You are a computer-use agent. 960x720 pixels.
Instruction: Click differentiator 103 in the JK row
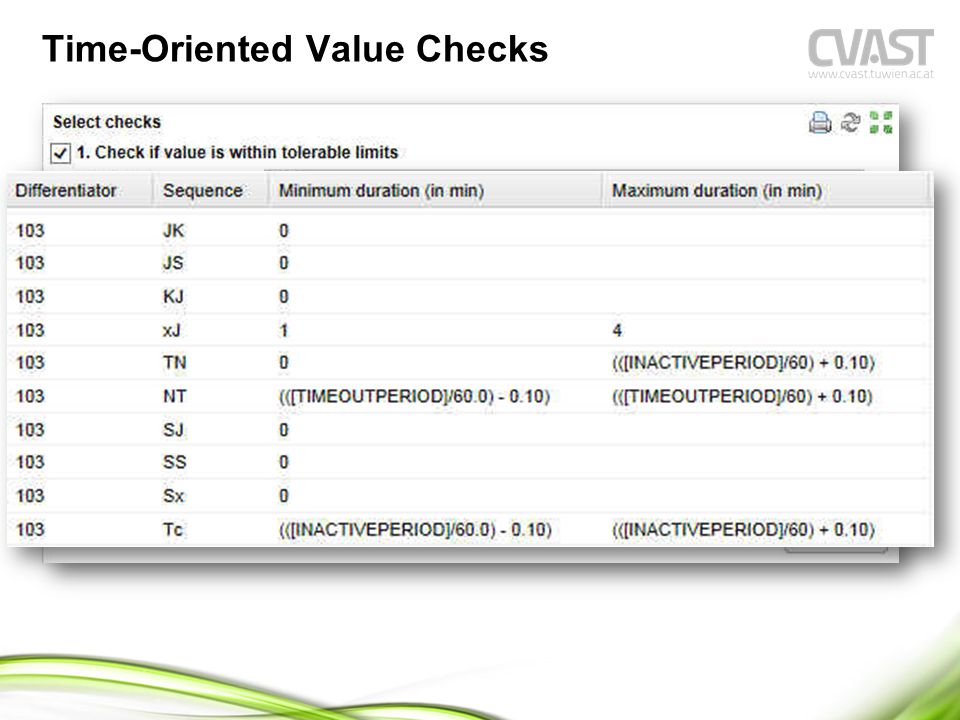point(30,231)
